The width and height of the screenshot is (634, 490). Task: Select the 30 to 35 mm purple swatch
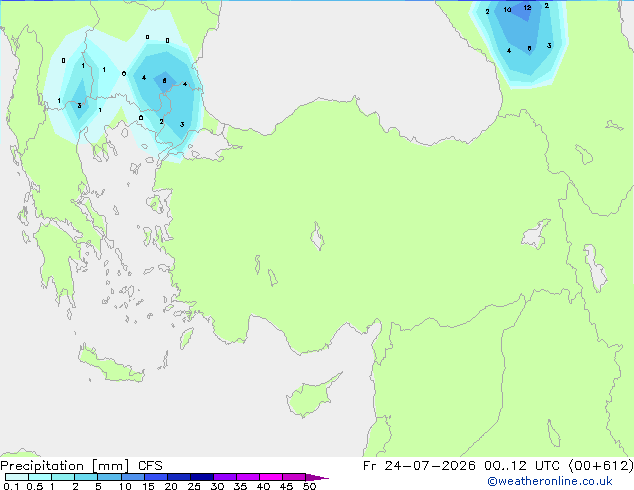(x=225, y=477)
